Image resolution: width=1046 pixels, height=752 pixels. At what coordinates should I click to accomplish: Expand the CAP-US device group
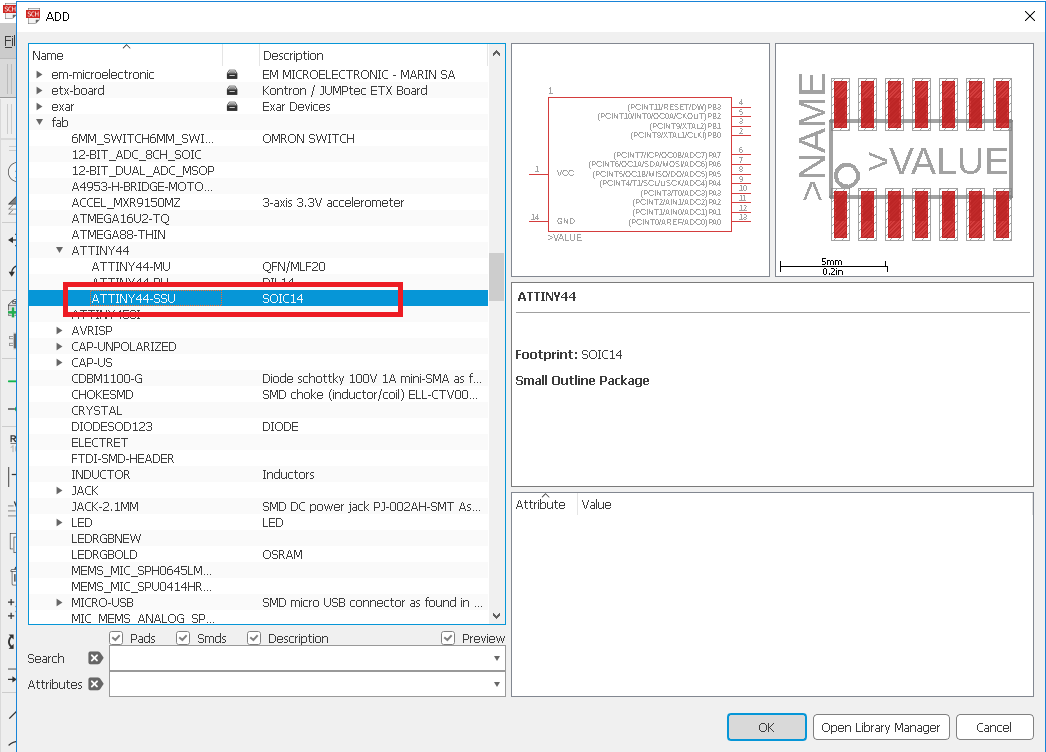click(59, 362)
